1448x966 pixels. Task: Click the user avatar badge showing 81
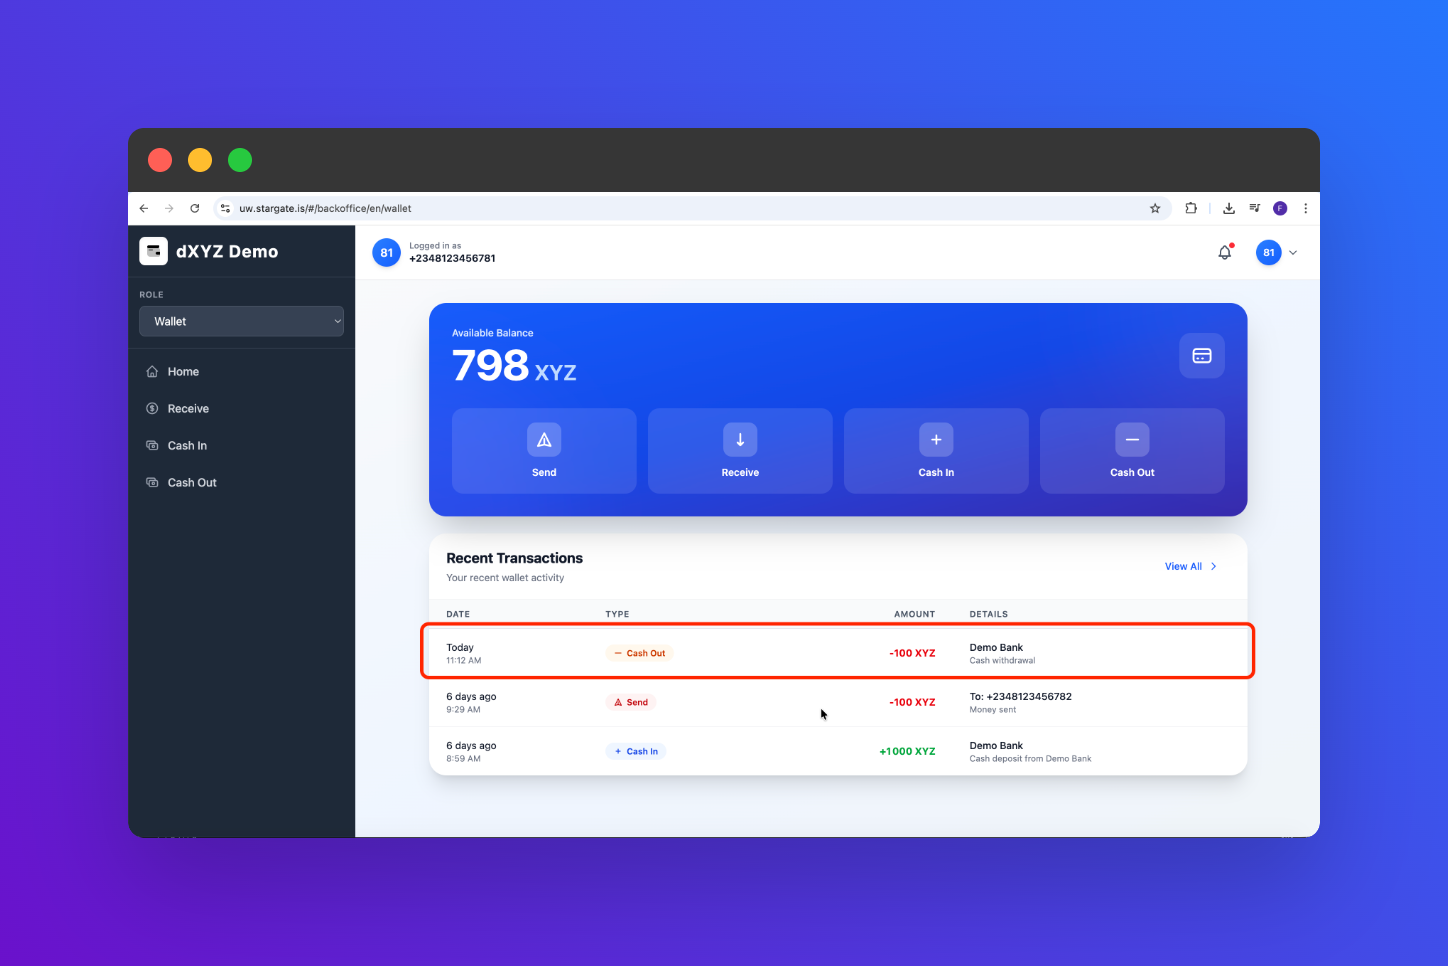point(1267,252)
